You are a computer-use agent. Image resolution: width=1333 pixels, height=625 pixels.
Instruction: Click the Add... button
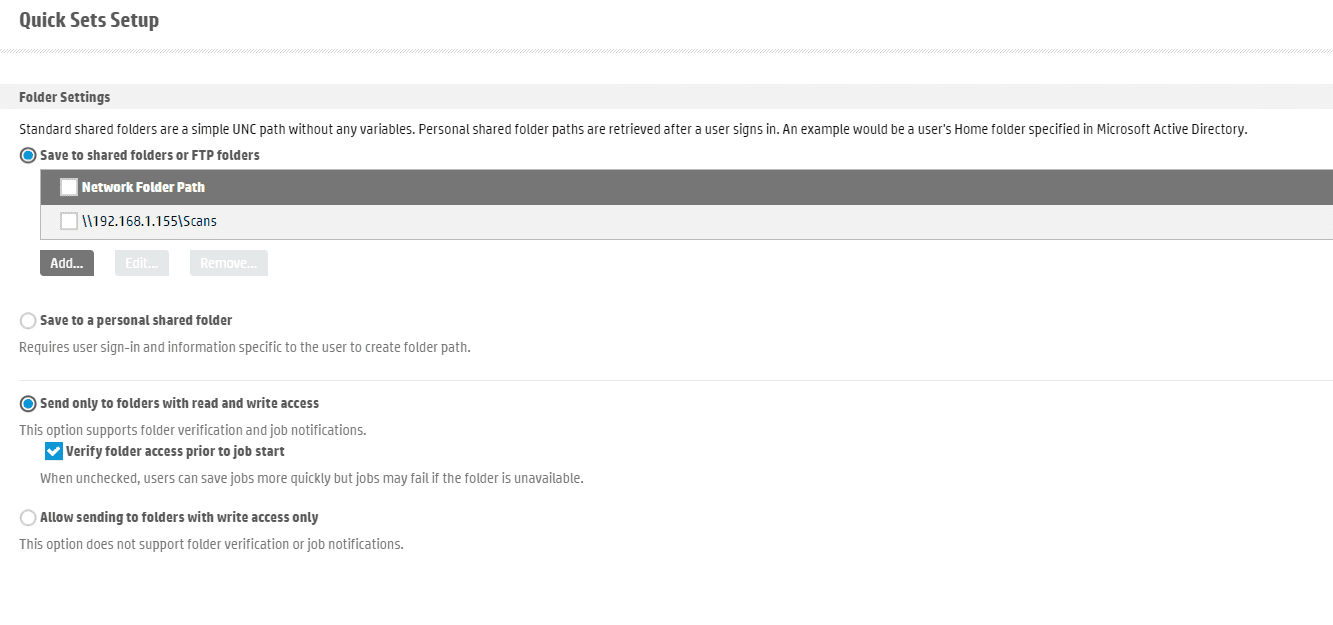[67, 263]
